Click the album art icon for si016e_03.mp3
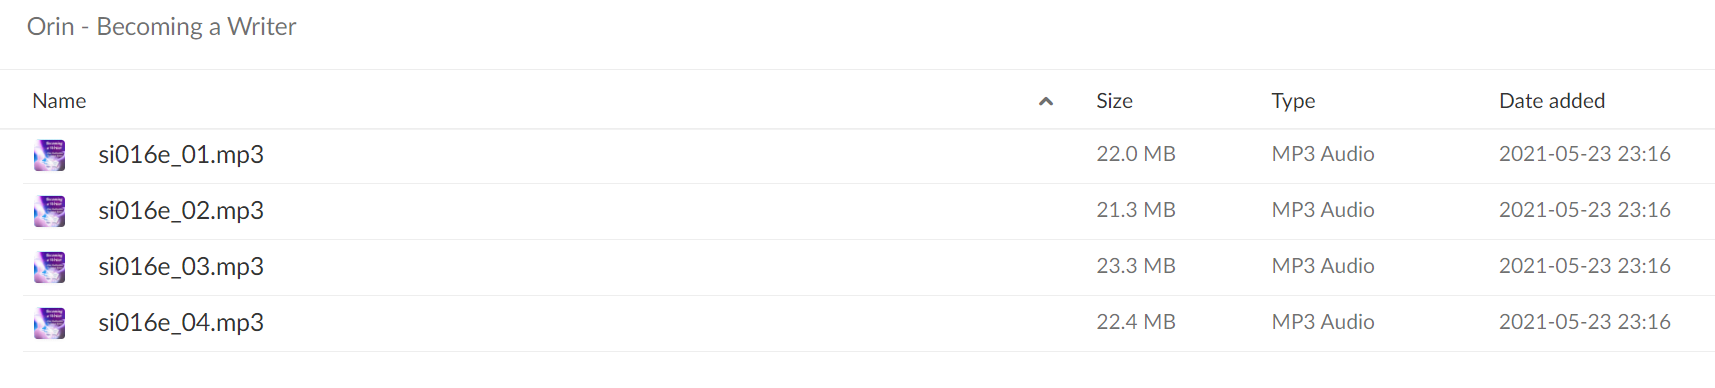This screenshot has width=1715, height=388. (50, 267)
